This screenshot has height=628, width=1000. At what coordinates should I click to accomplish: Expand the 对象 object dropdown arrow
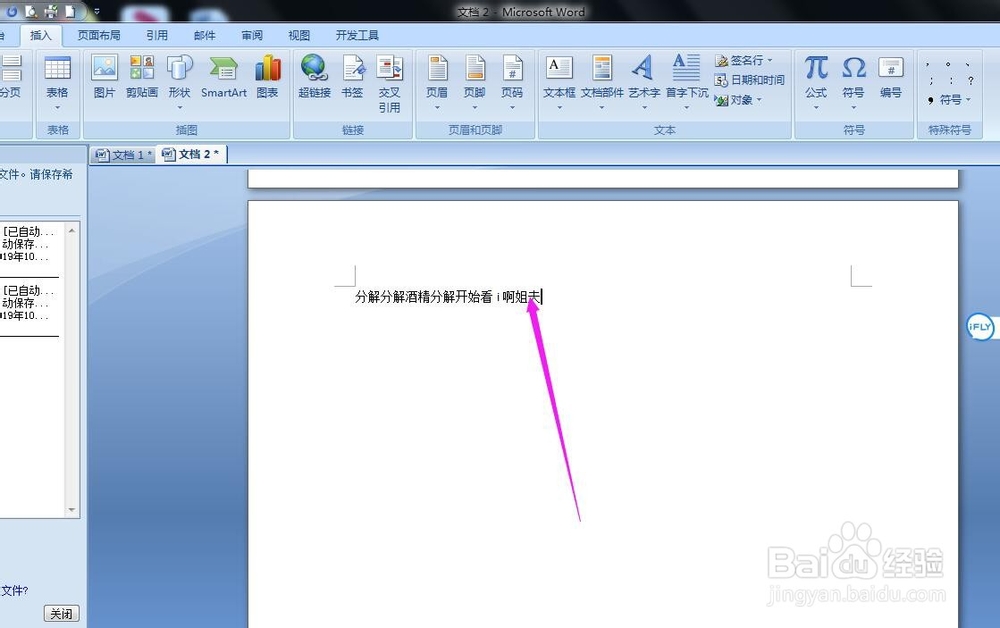759,100
